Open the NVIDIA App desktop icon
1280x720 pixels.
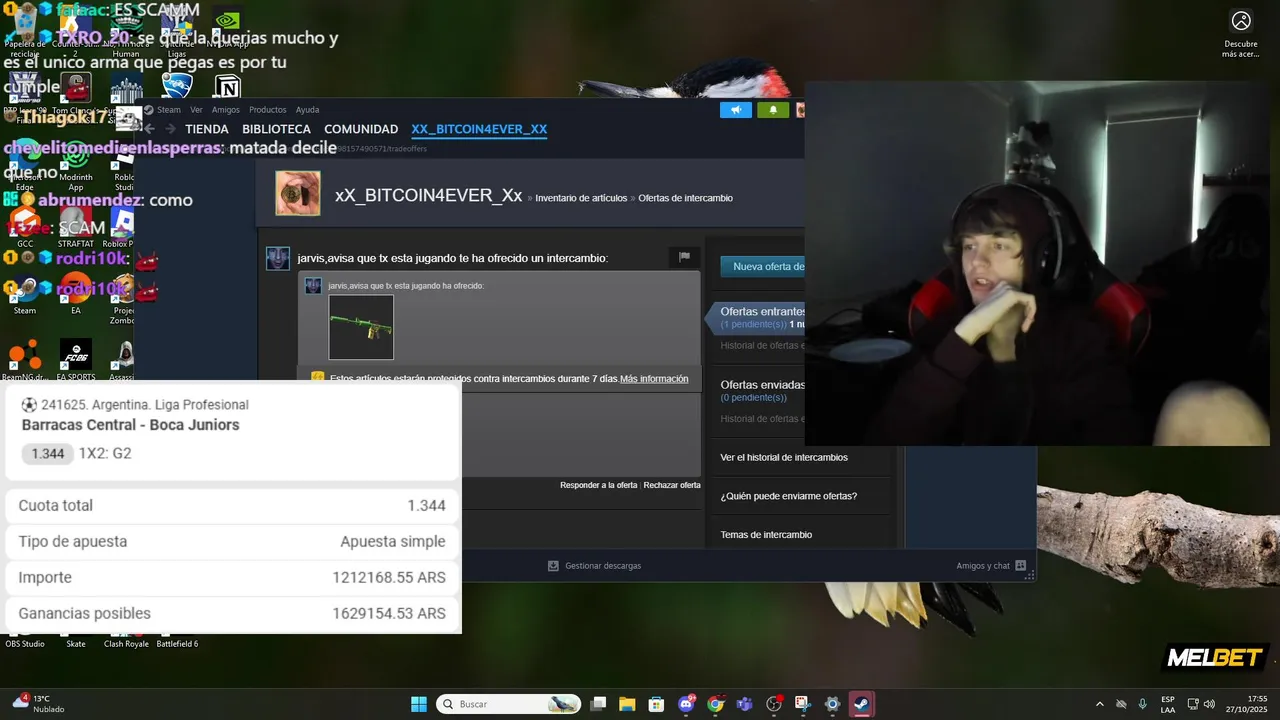(x=227, y=28)
